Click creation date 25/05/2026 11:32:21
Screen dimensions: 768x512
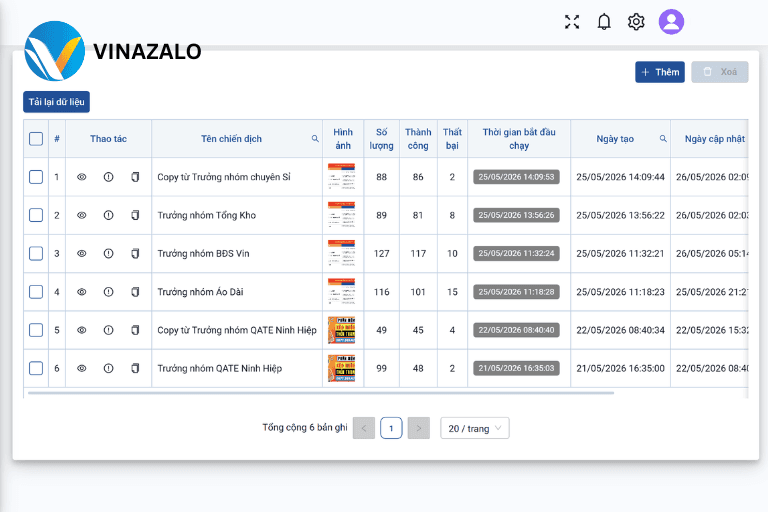pyautogui.click(x=620, y=253)
